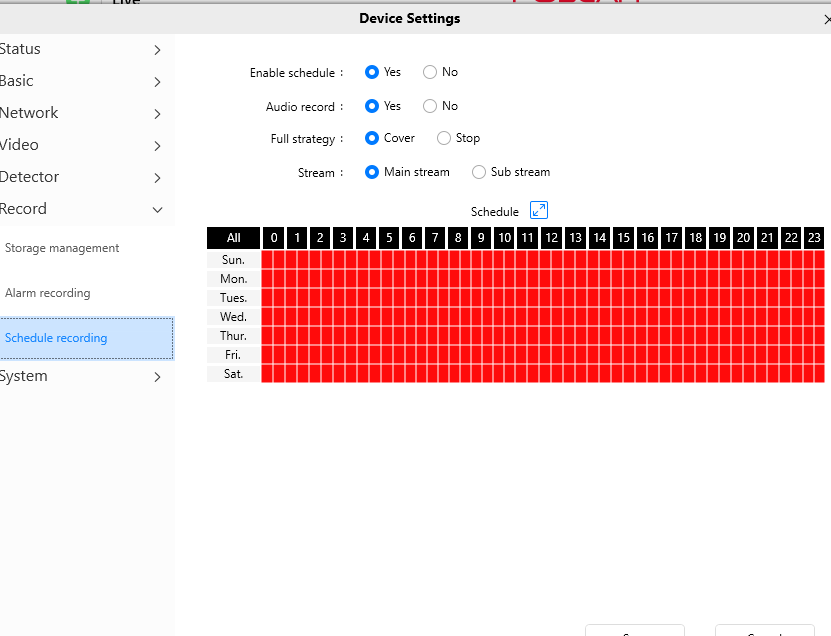Screen dimensions: 831x636
Task: Set Audio record to No
Action: tap(430, 106)
